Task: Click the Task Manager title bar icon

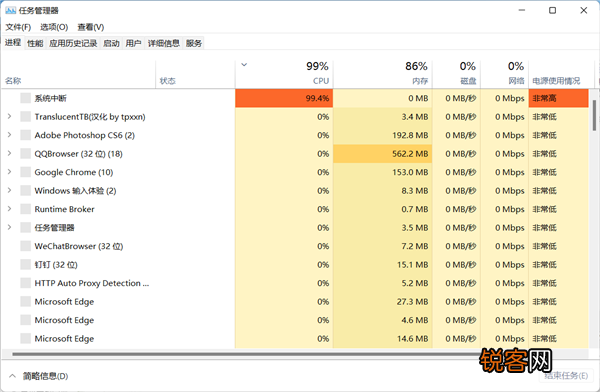Action: 10,10
